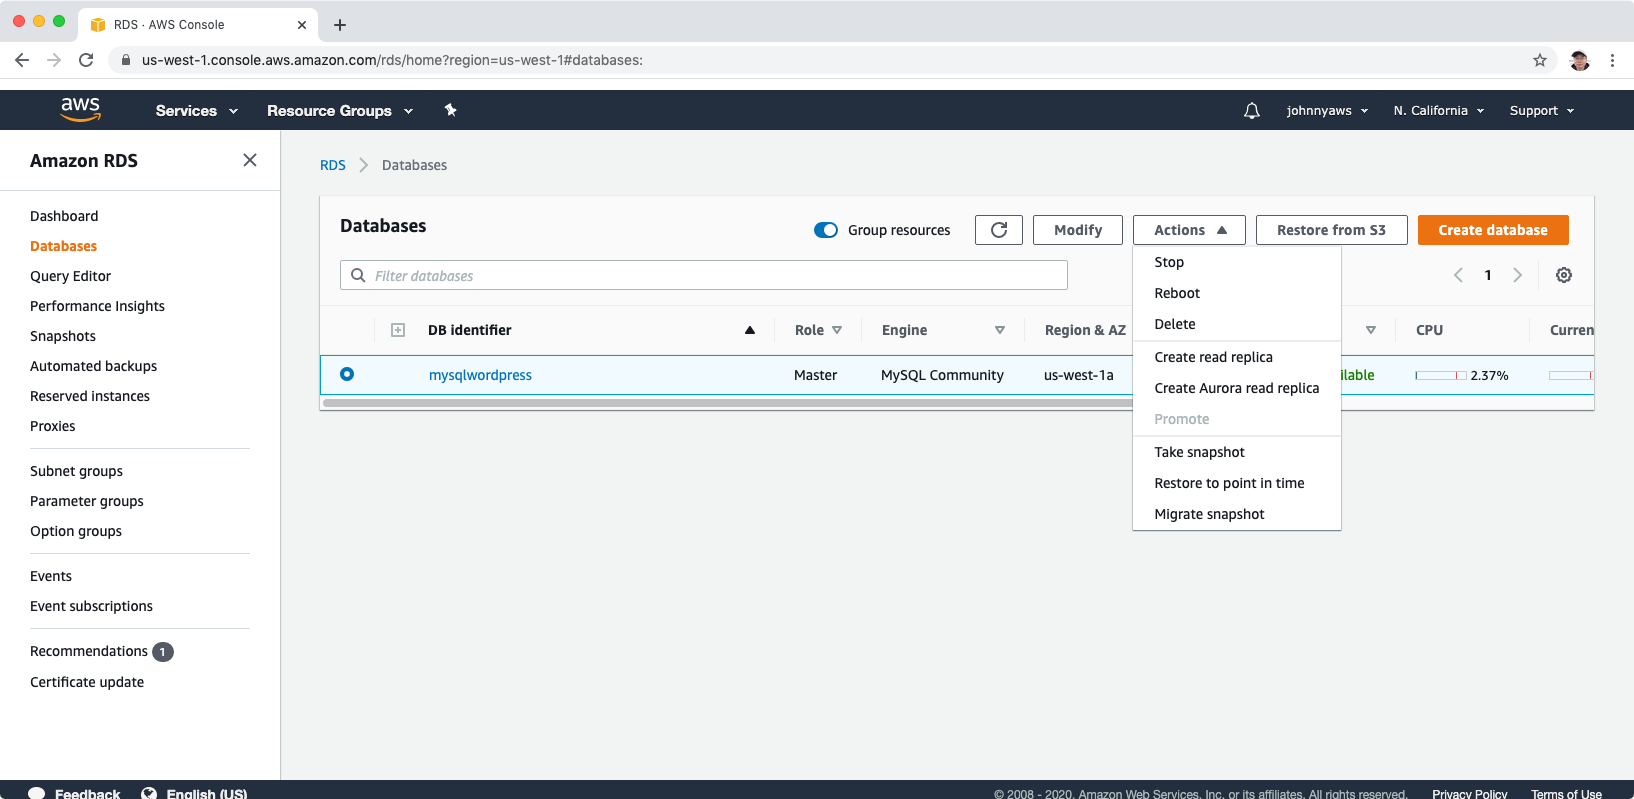Image resolution: width=1634 pixels, height=799 pixels.
Task: Click the horizontal table scrollbar
Action: coord(727,403)
